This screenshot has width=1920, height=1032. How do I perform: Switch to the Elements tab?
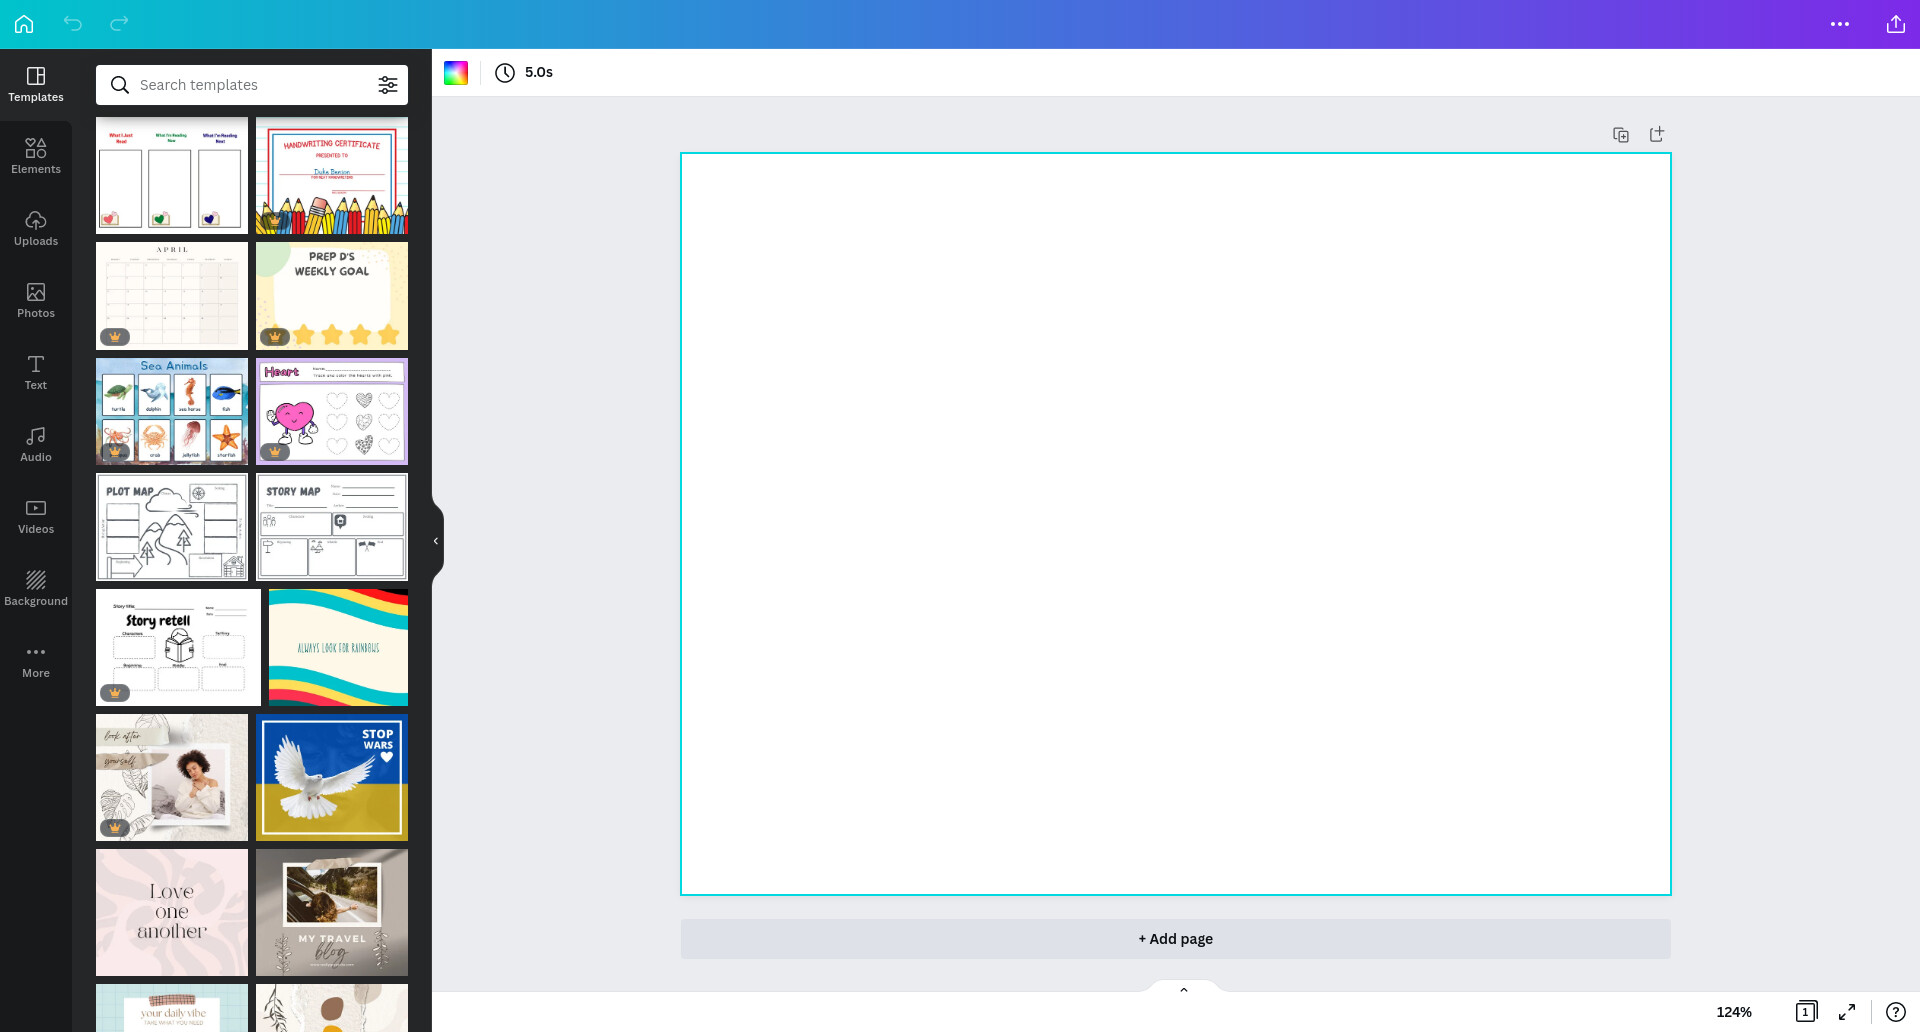[36, 157]
